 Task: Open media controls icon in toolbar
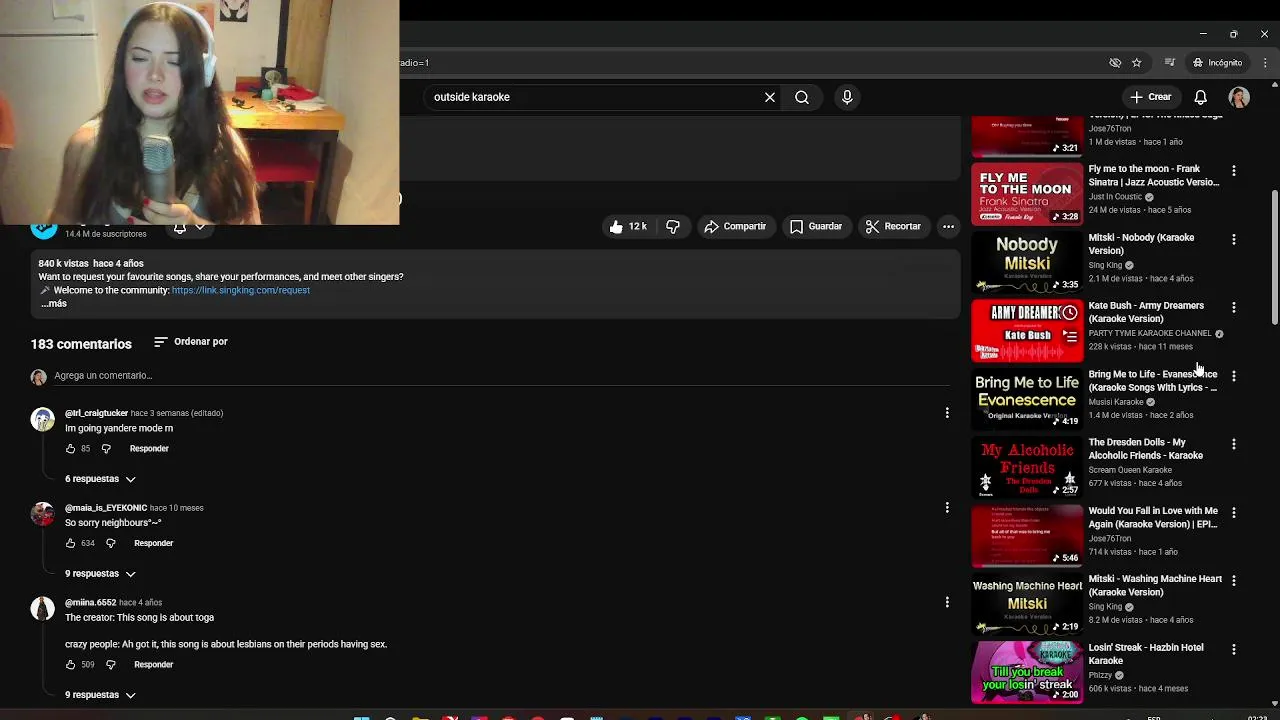point(1170,62)
